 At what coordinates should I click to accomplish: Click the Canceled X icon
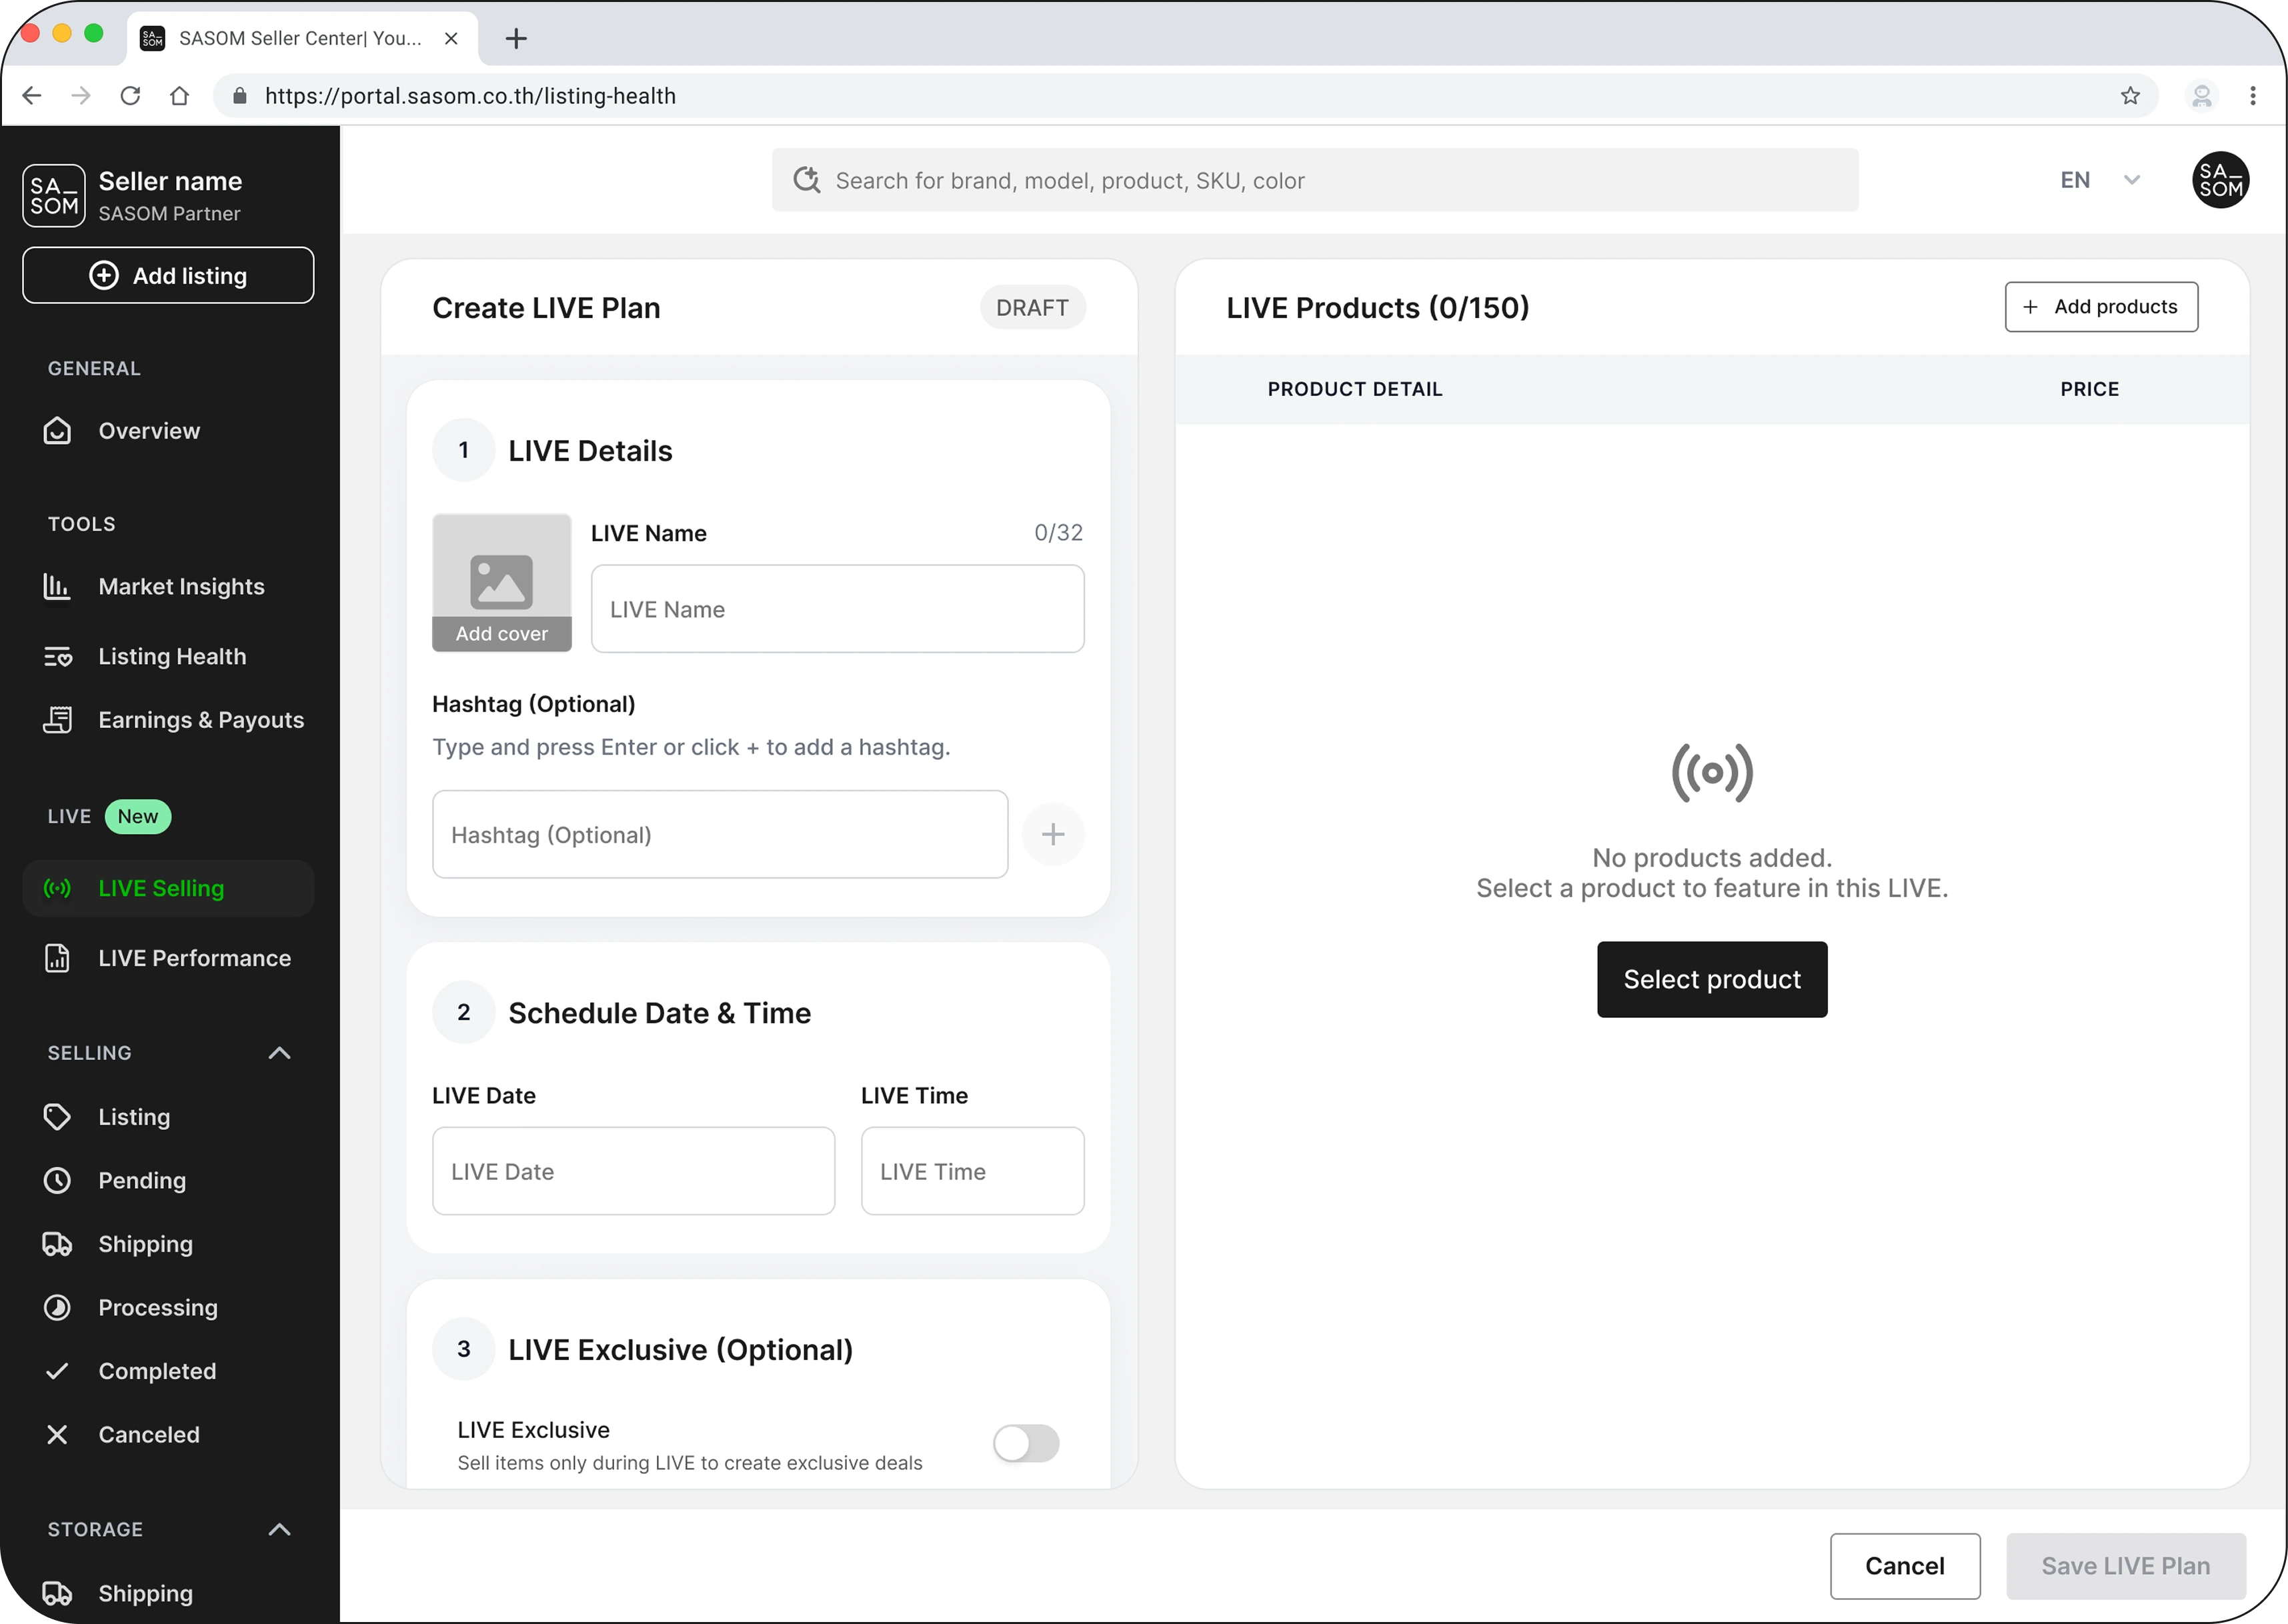[57, 1435]
